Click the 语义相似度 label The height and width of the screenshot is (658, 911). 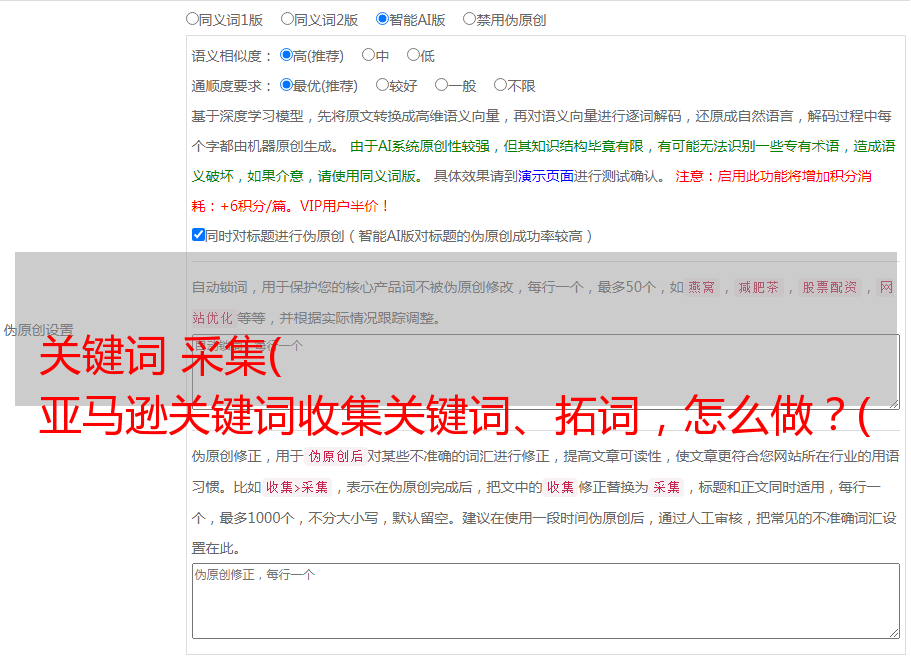pos(232,56)
